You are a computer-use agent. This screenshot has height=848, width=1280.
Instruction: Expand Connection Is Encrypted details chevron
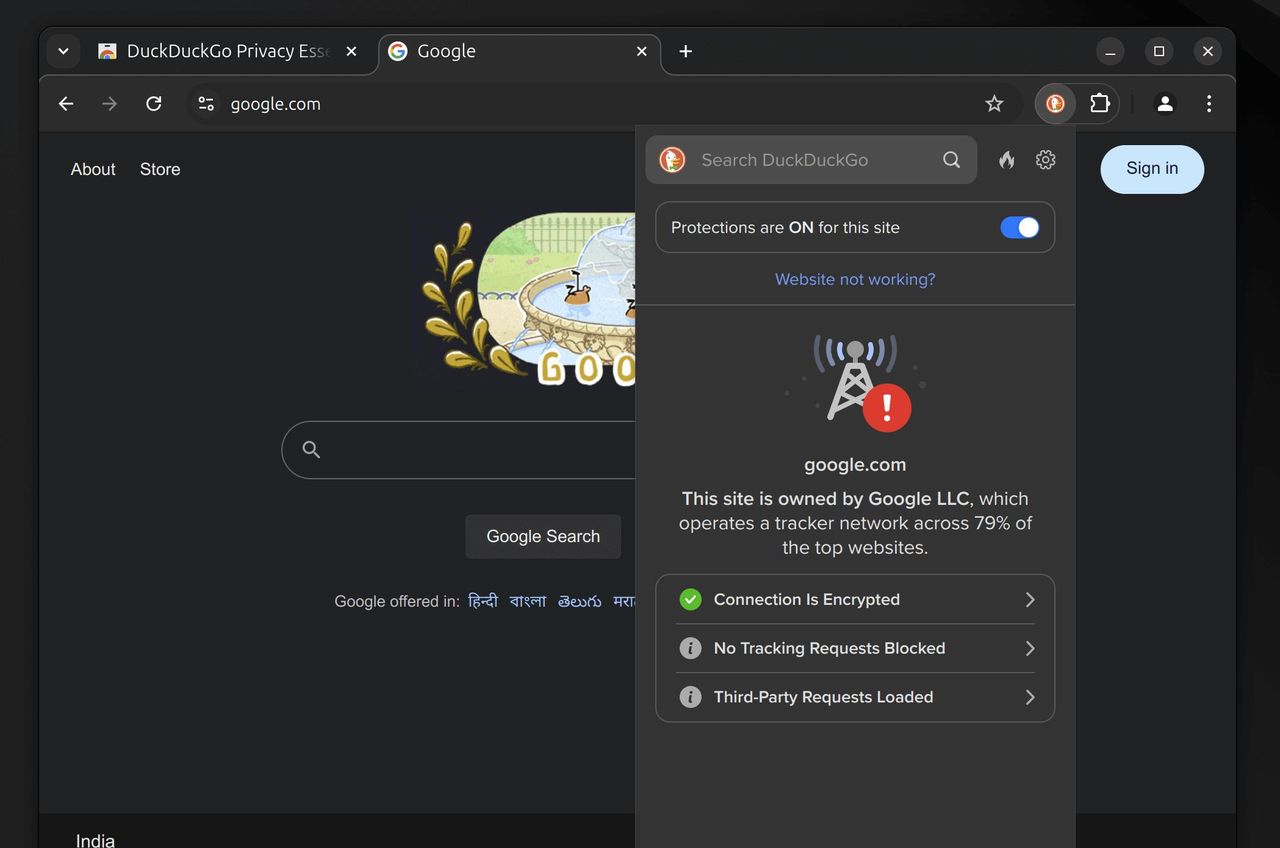point(1030,600)
